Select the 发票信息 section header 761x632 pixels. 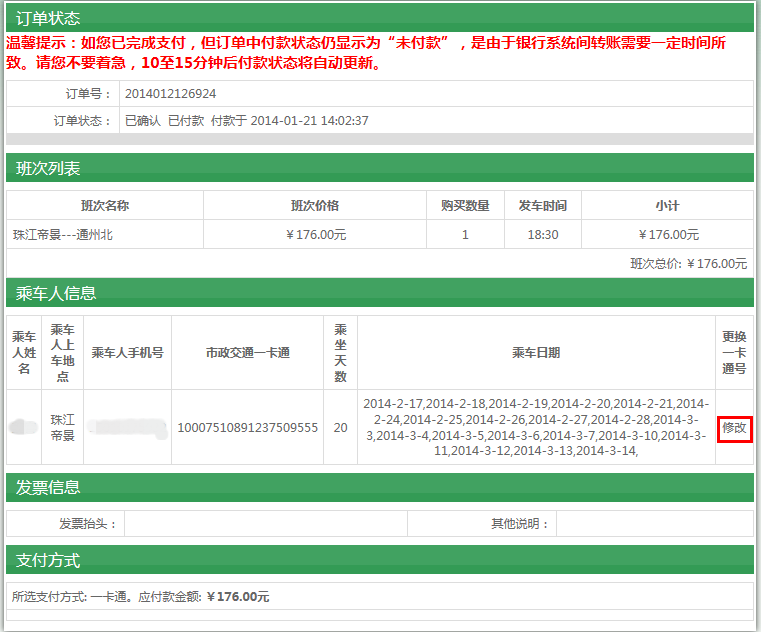tap(48, 487)
